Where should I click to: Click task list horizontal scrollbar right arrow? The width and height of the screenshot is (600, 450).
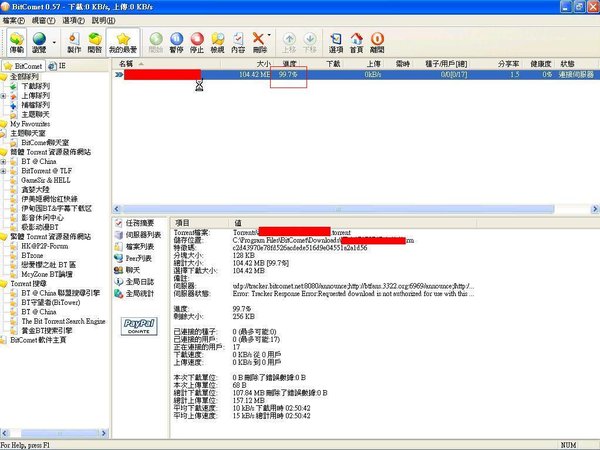point(595,209)
